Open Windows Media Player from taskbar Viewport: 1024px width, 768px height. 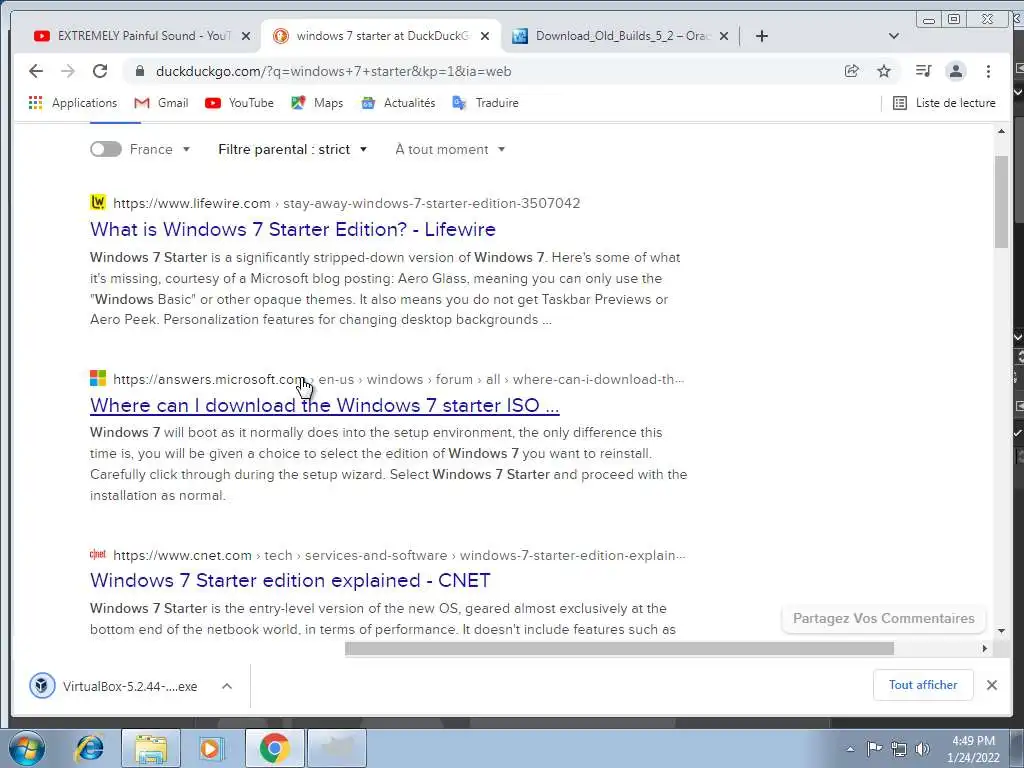(212, 748)
